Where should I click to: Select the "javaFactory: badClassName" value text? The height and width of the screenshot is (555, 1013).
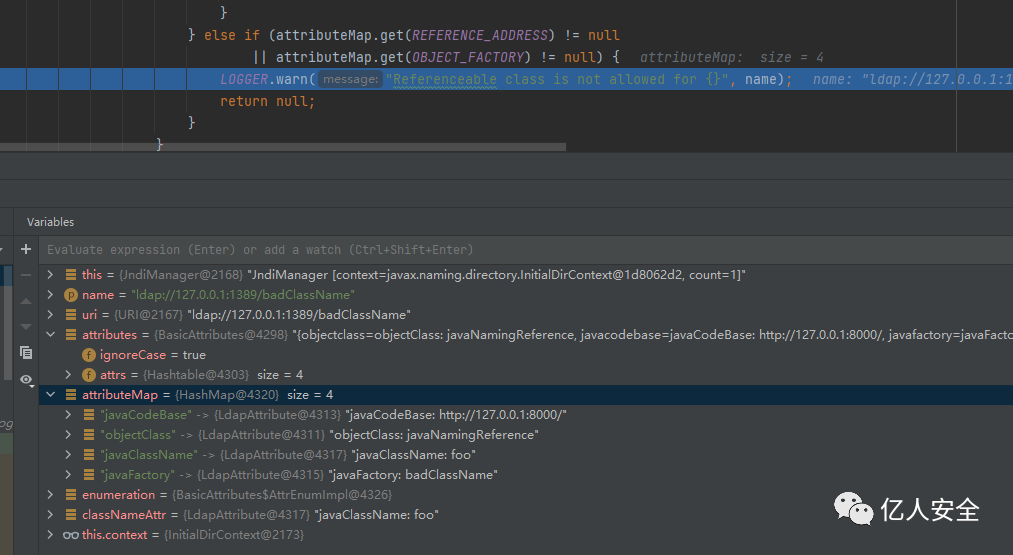[x=413, y=475]
